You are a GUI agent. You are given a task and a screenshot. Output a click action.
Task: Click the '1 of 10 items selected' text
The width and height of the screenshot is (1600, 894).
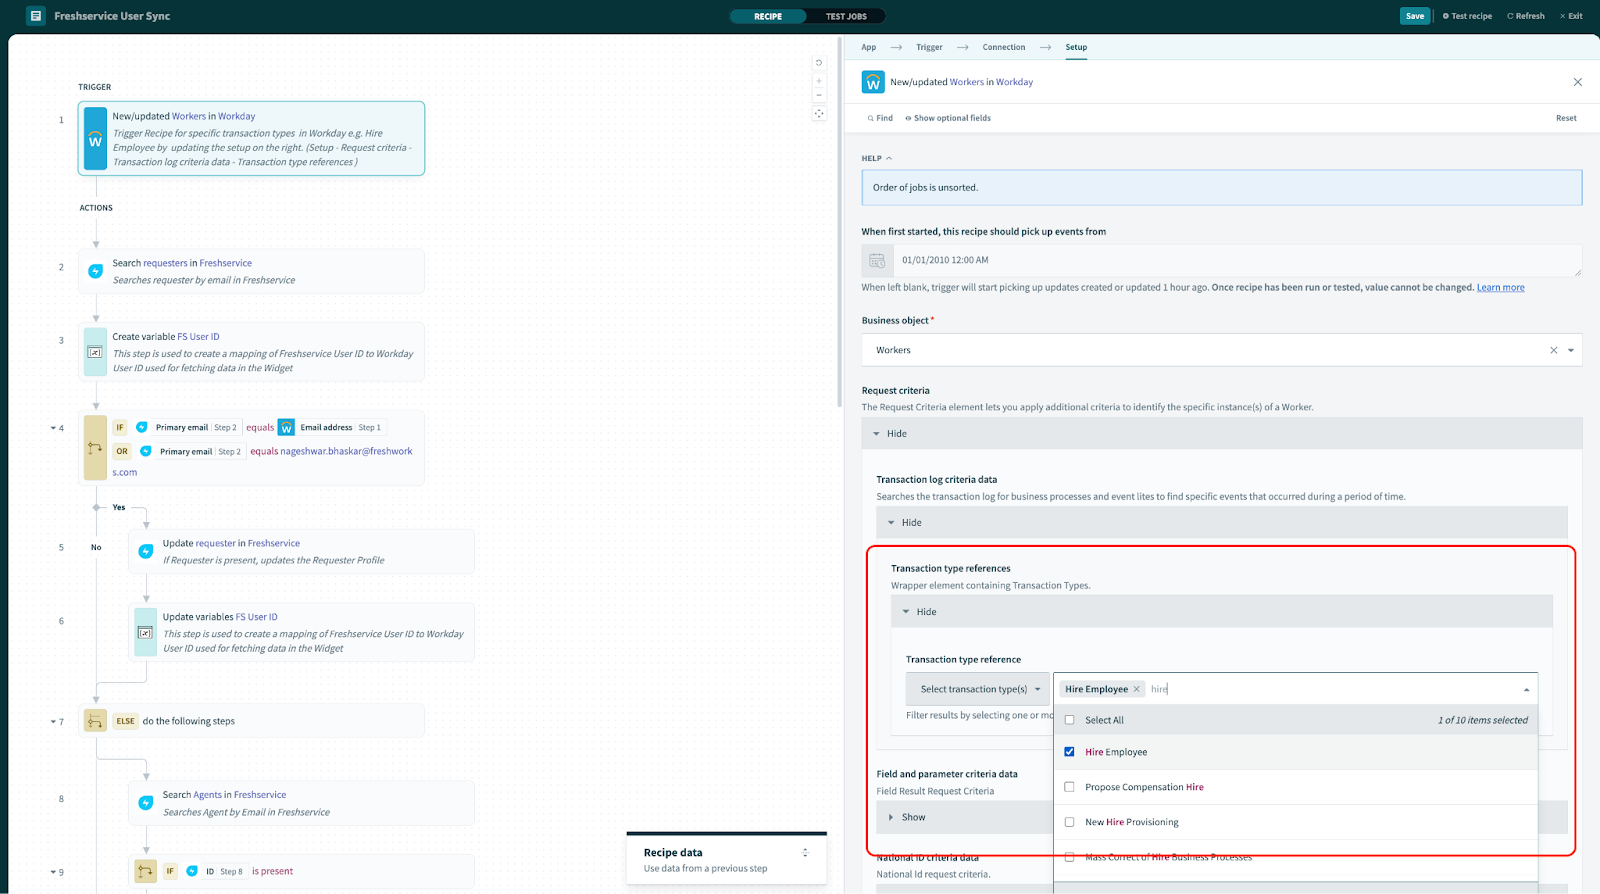click(x=1483, y=720)
